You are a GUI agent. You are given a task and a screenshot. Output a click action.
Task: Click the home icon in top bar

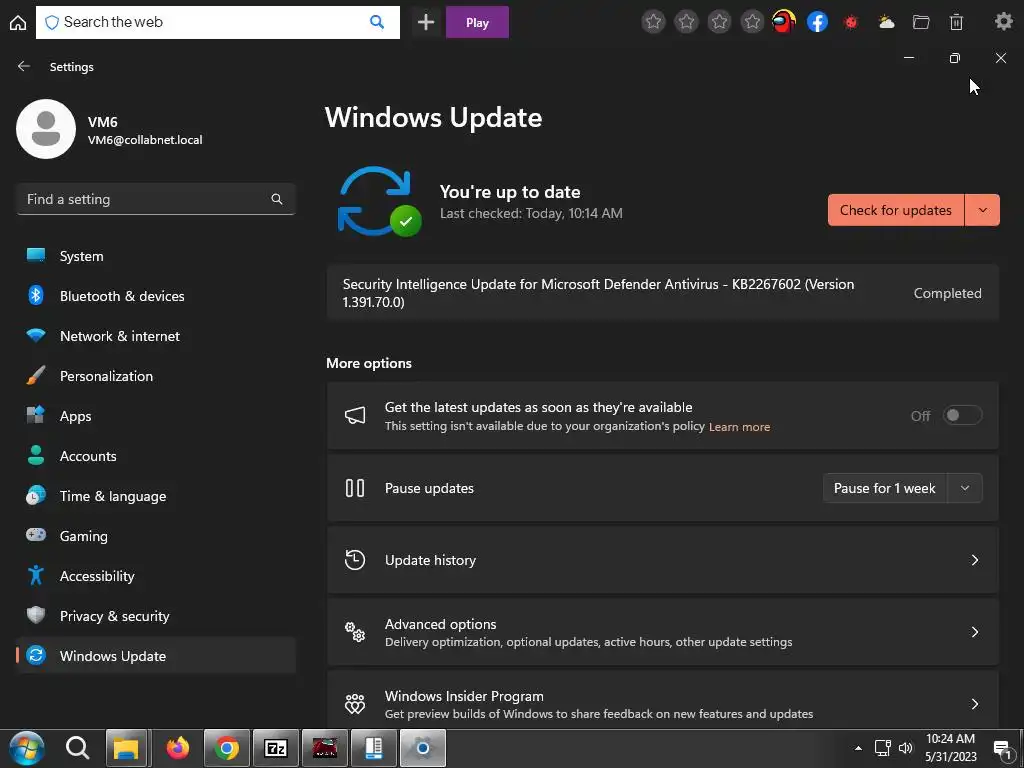click(18, 22)
